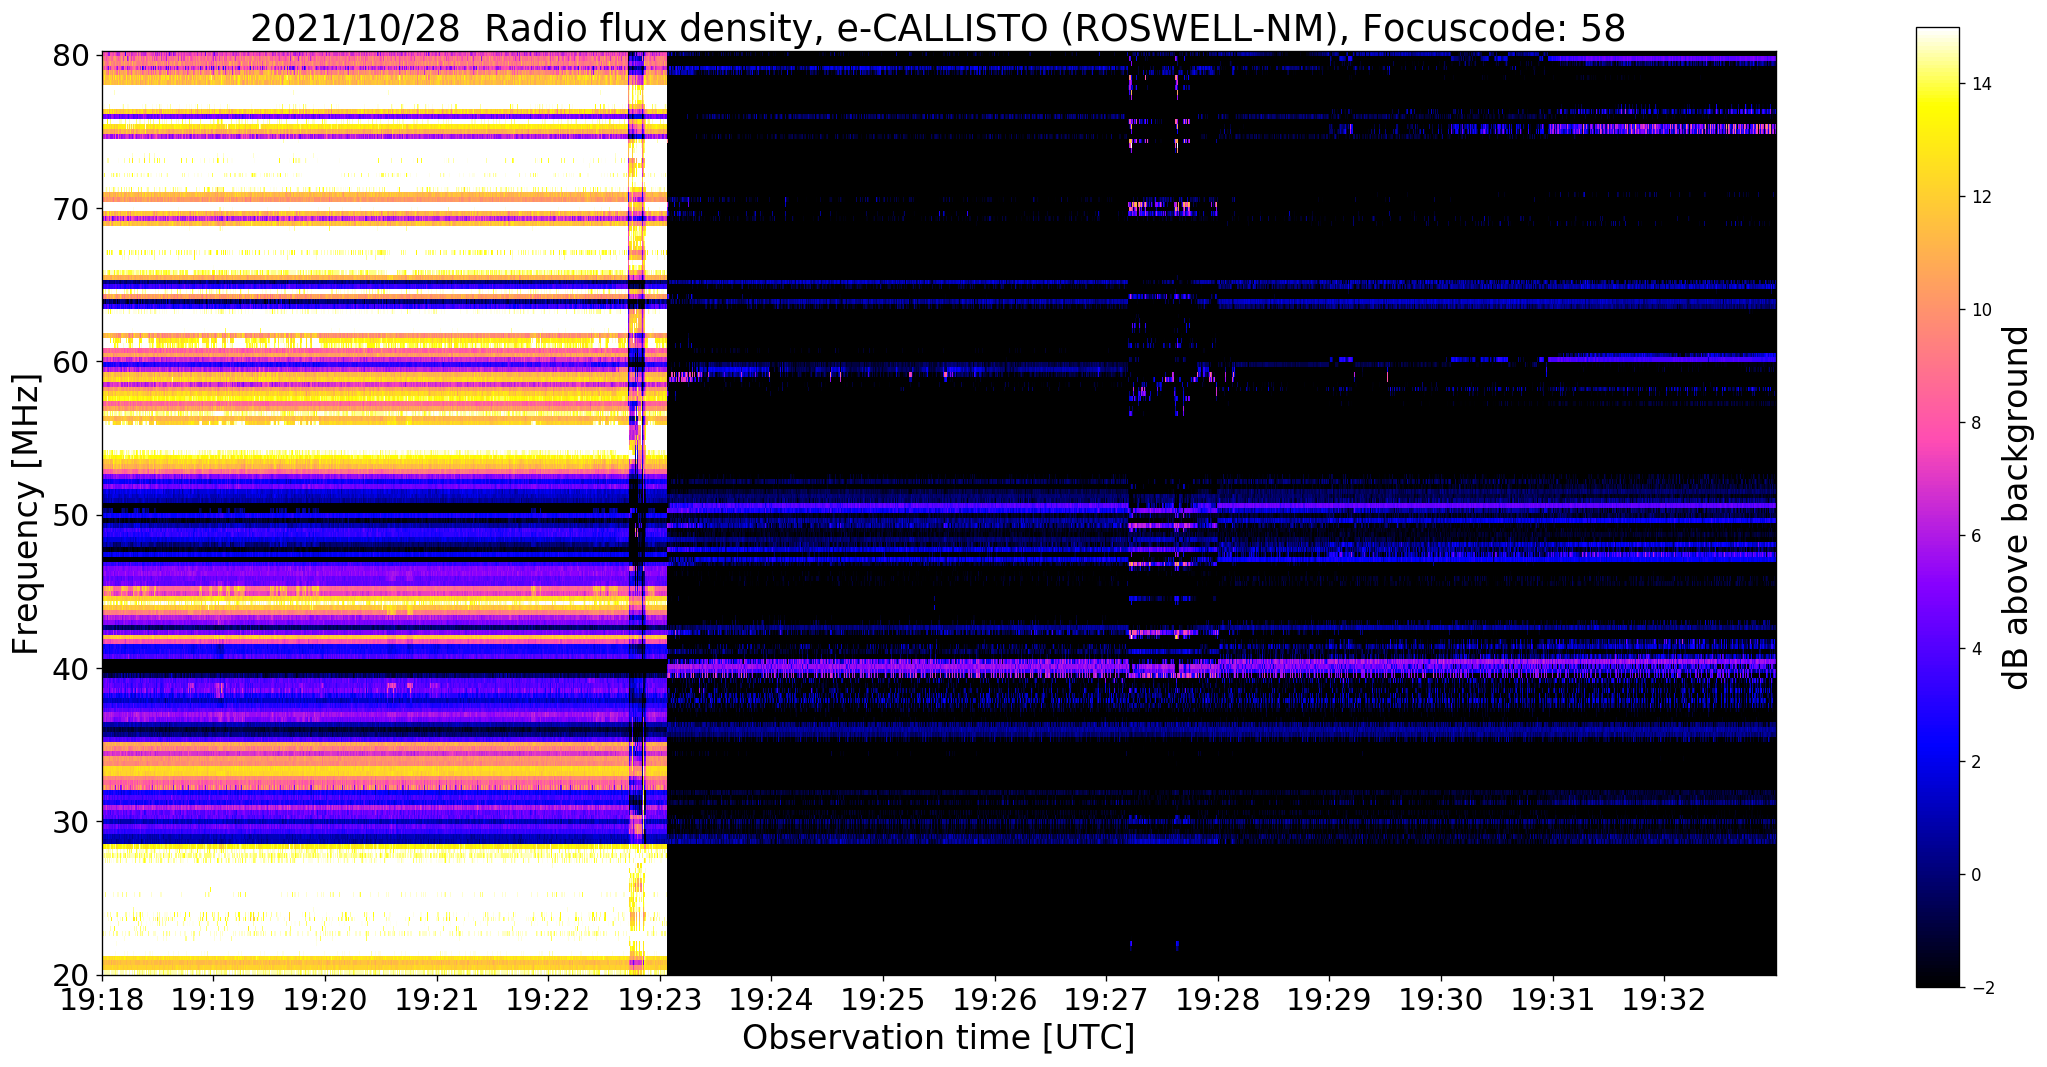Viewport: 2047px width, 1067px height.
Task: Click the 19:28 time tick label
Action: pos(1218,999)
